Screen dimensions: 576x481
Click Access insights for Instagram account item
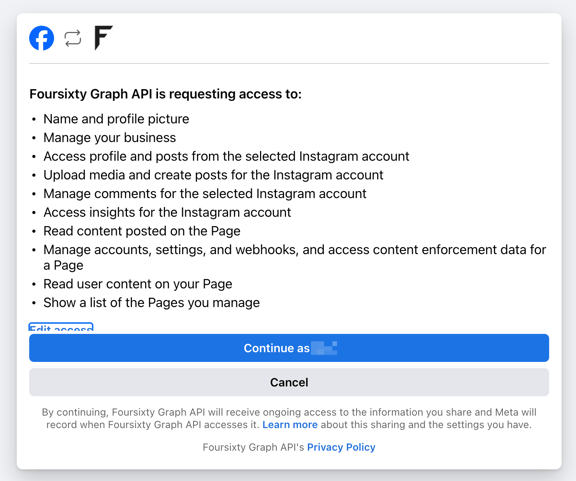pyautogui.click(x=167, y=212)
